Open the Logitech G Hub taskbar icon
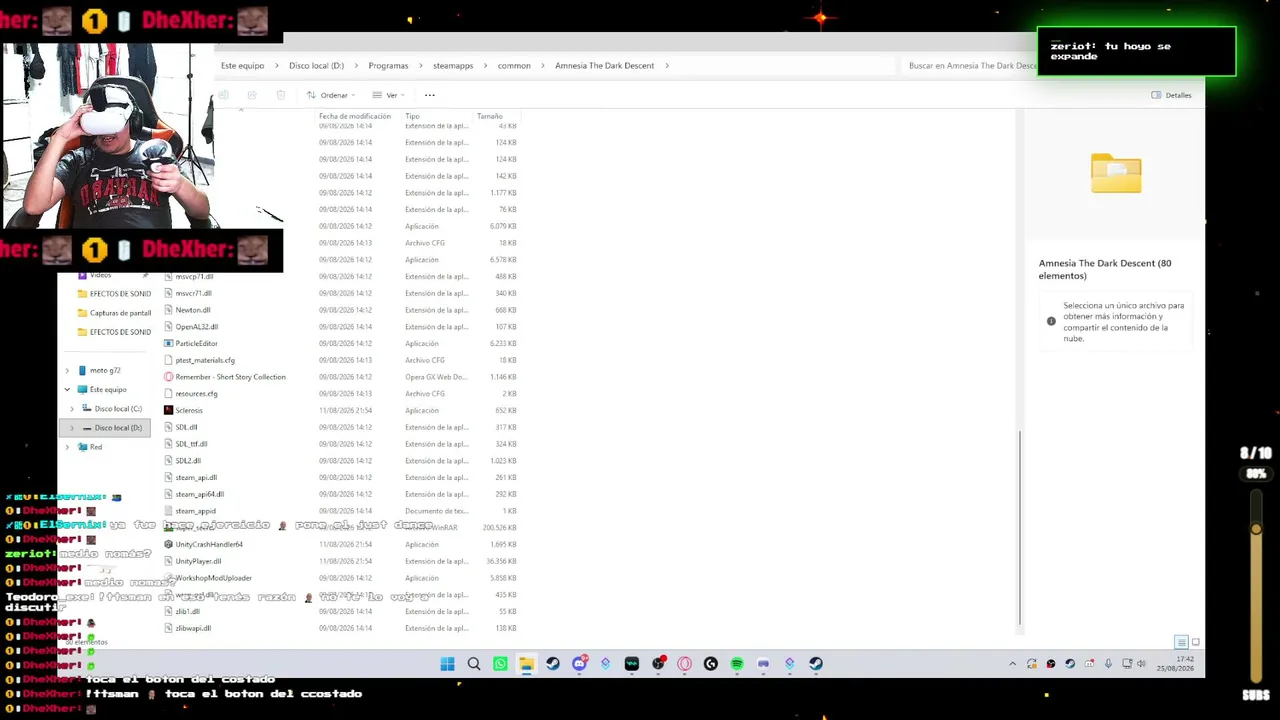 click(x=711, y=664)
